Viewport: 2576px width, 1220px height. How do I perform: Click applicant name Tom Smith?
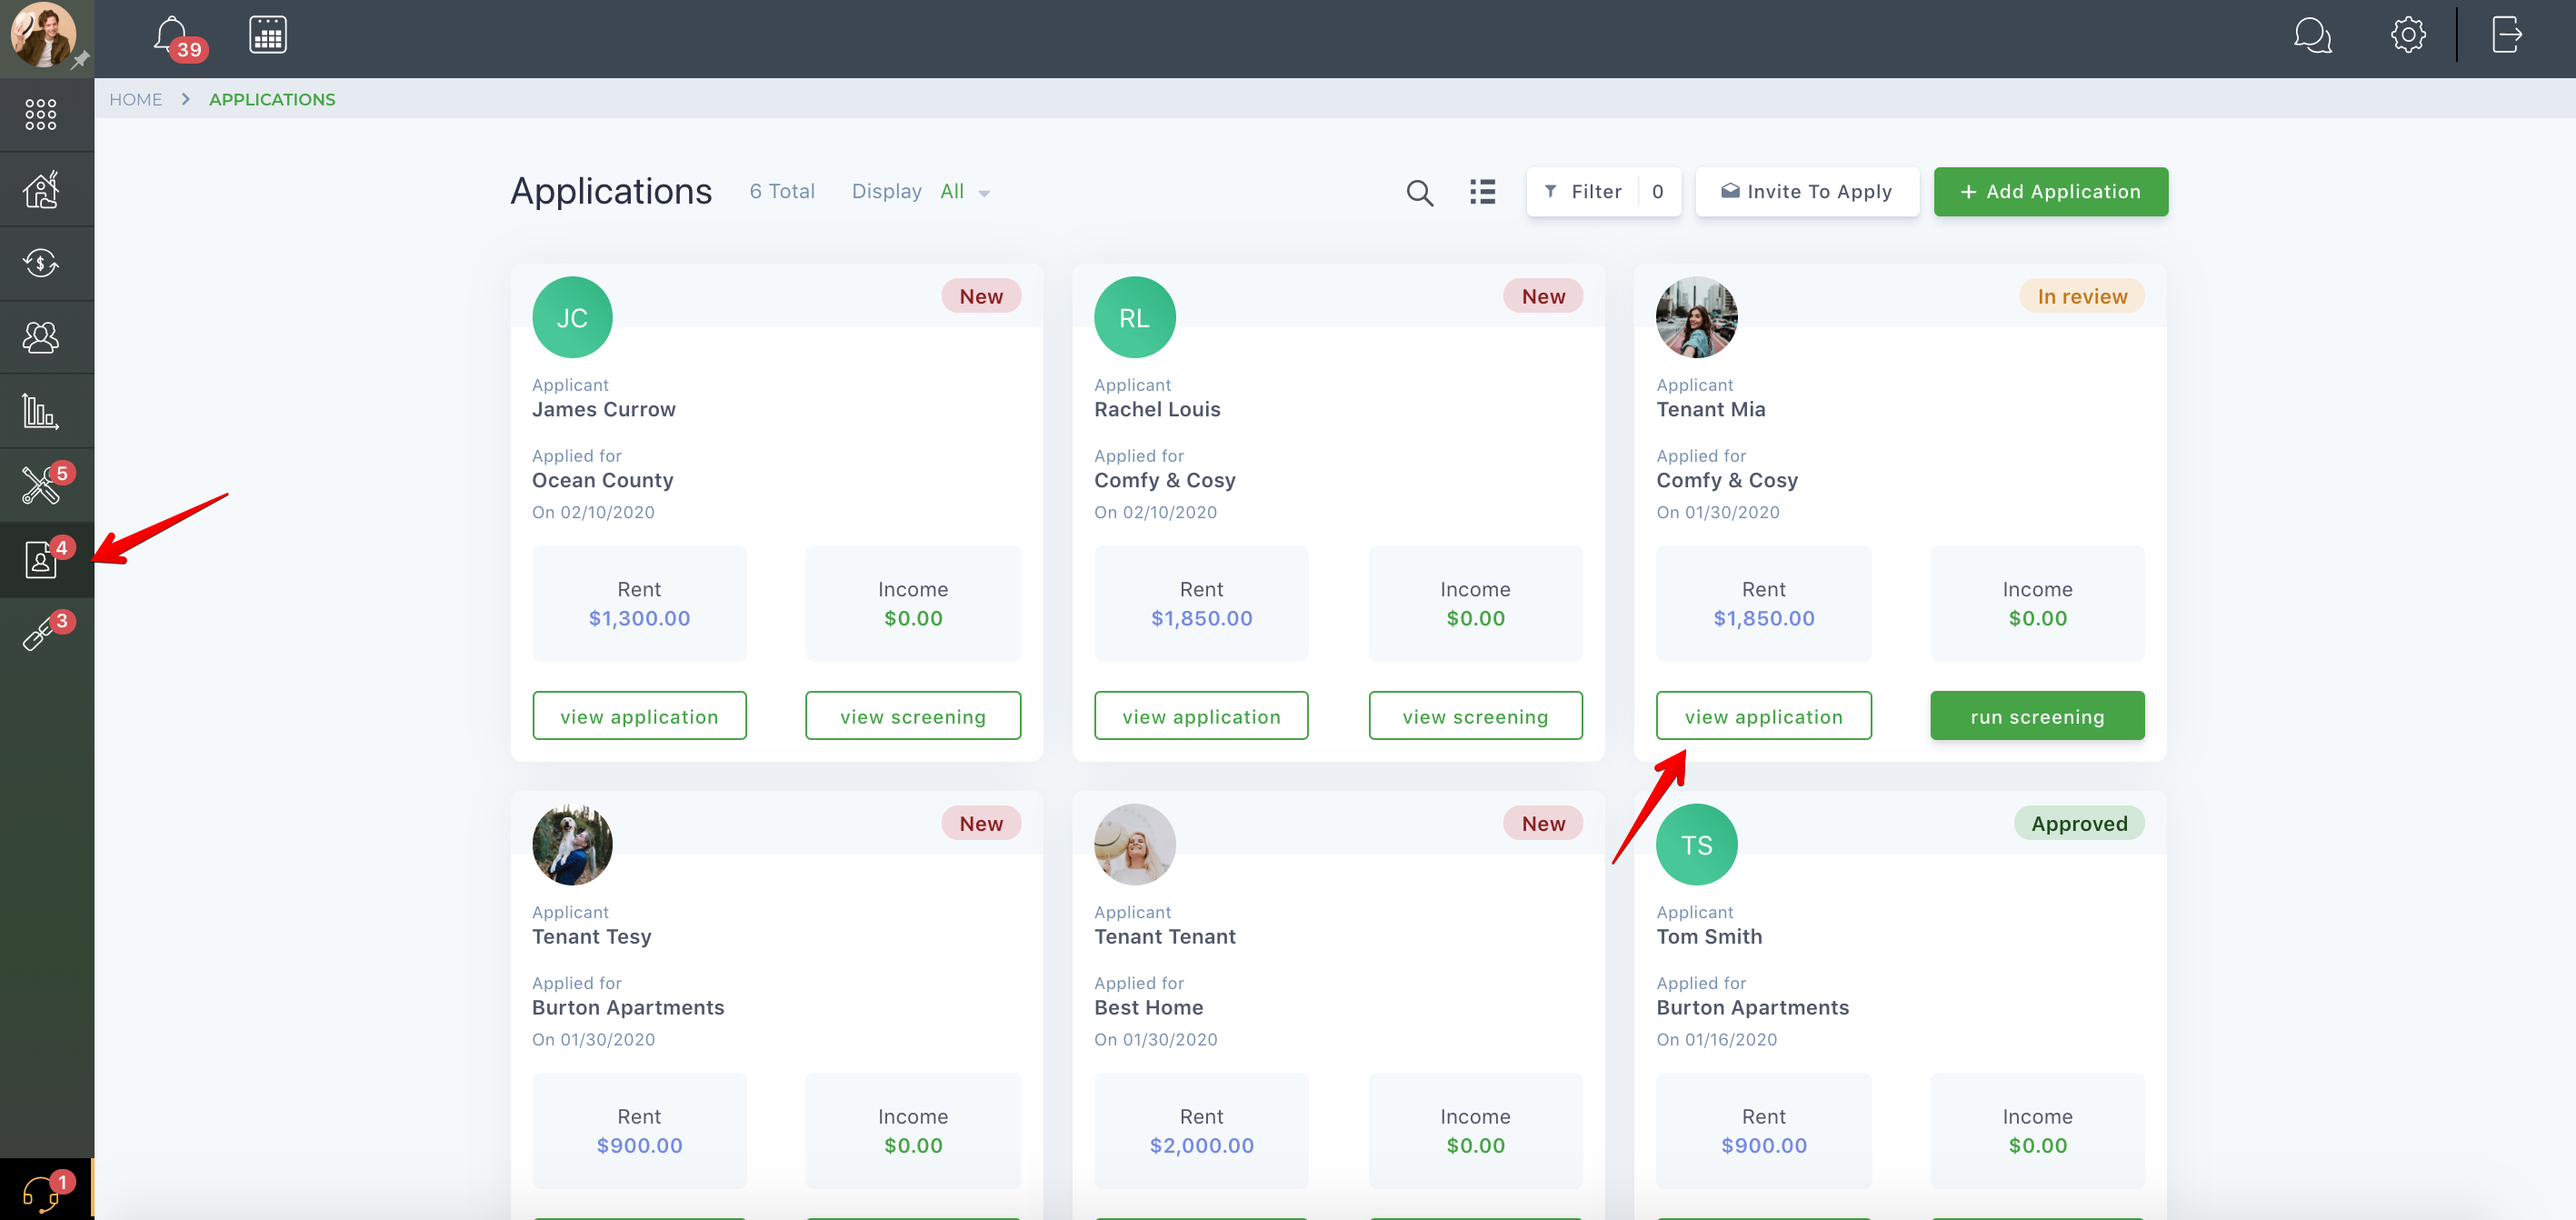coord(1709,936)
